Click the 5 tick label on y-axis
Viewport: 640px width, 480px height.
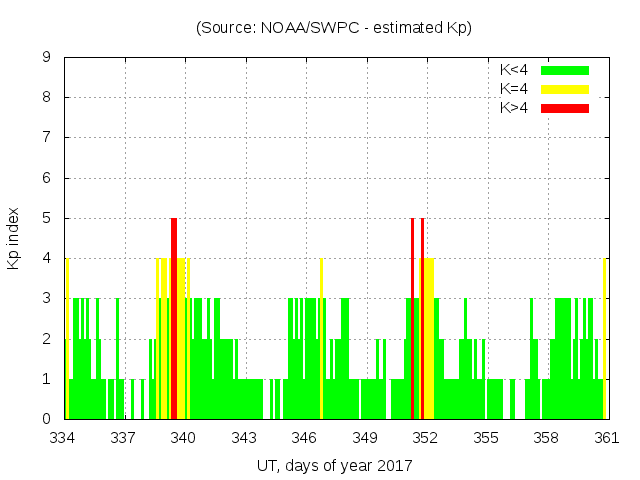point(47,218)
